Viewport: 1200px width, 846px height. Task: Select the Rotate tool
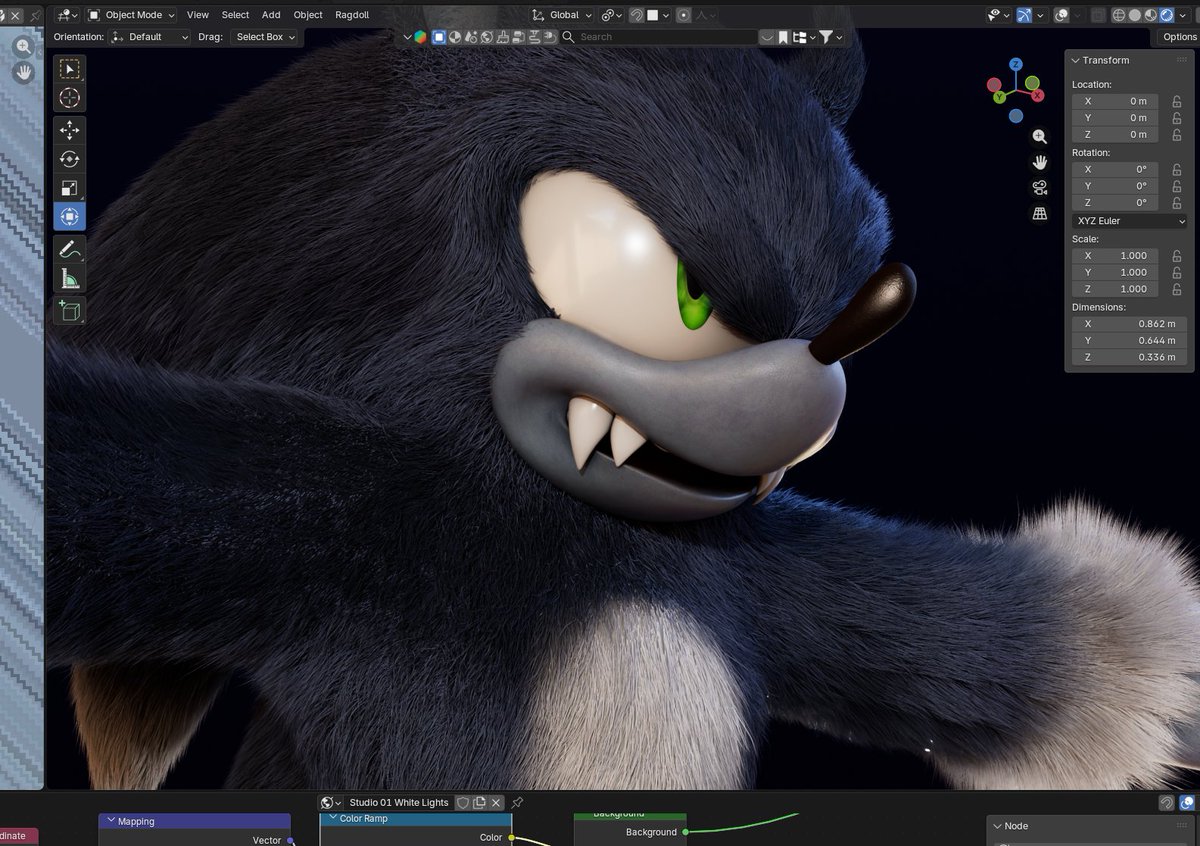tap(69, 159)
